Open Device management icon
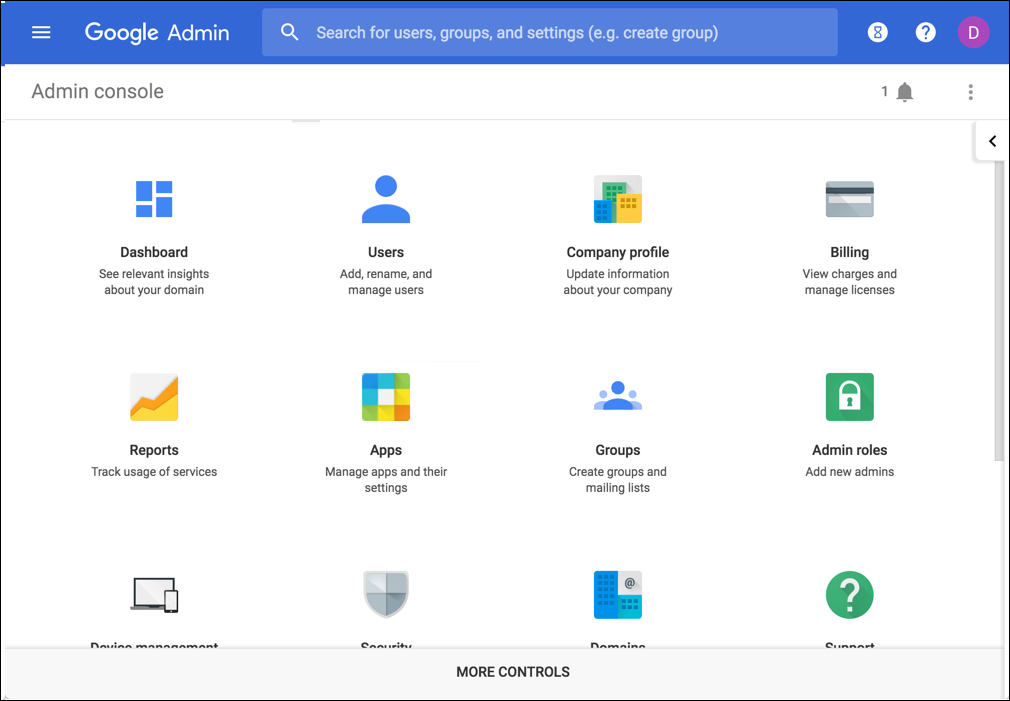 154,595
